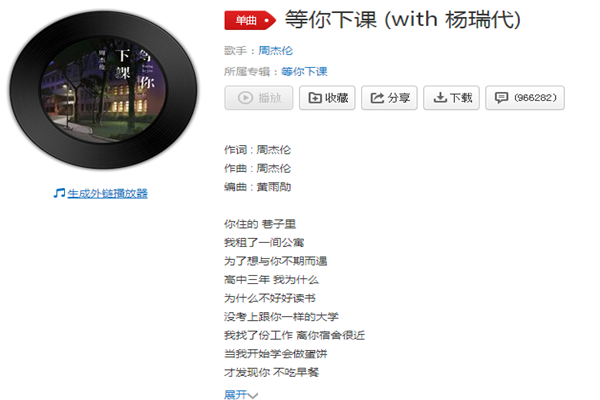
Task: Add song to favorites with 收藏
Action: point(327,98)
